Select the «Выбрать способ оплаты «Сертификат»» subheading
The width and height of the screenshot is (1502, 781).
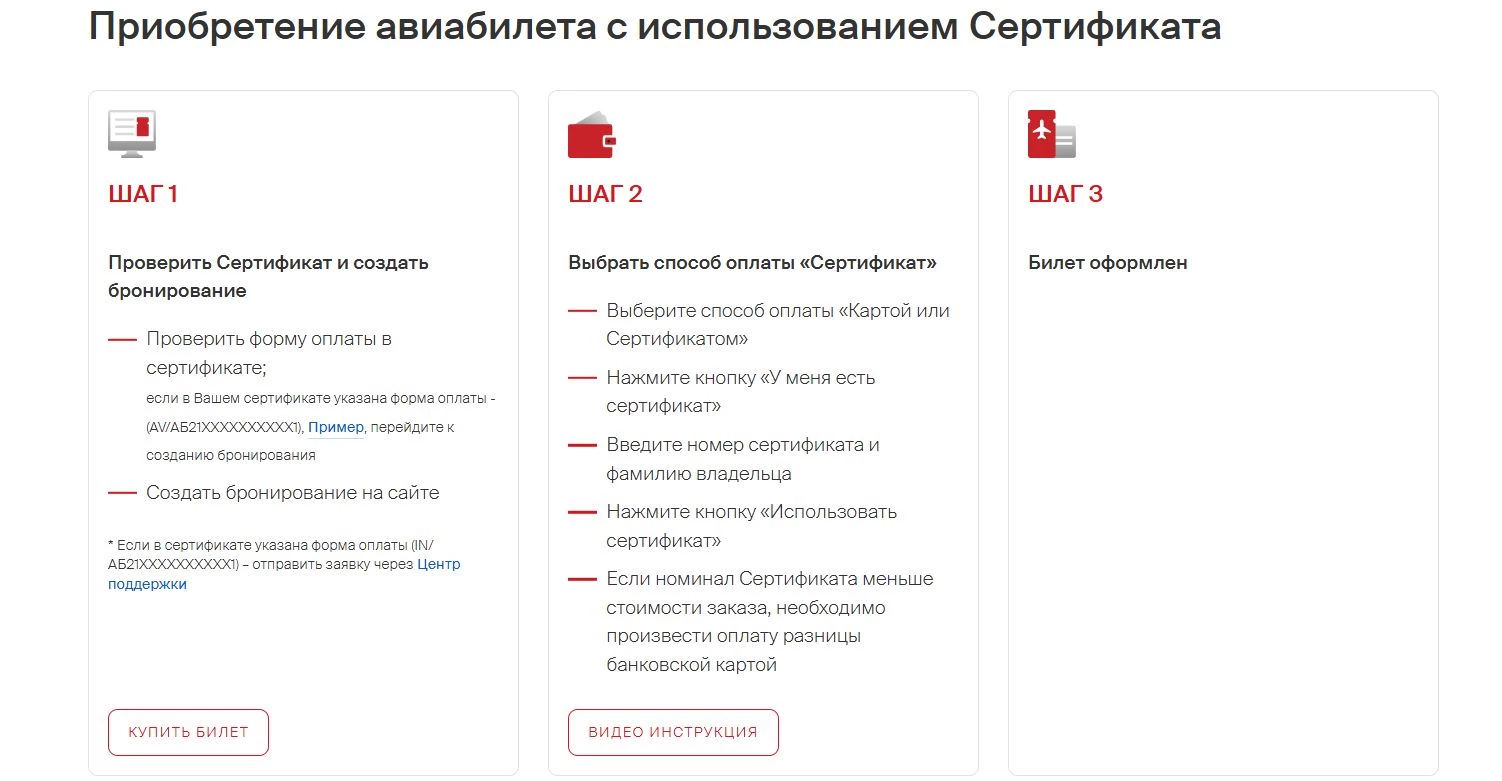[x=752, y=263]
